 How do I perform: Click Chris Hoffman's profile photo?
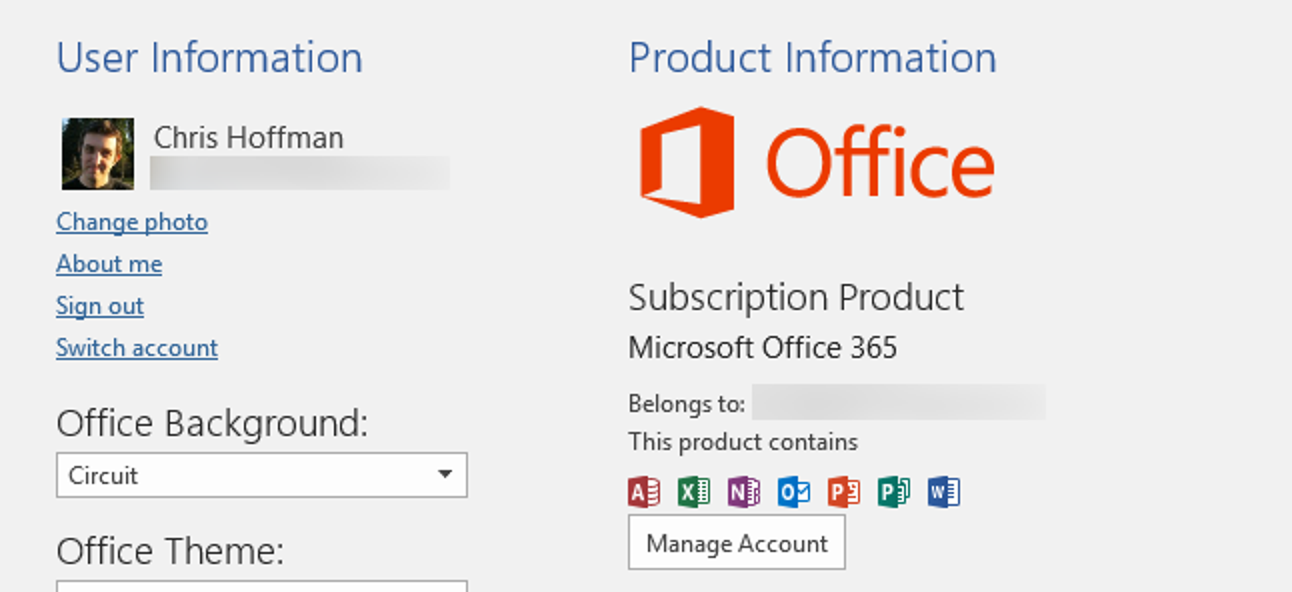click(98, 154)
